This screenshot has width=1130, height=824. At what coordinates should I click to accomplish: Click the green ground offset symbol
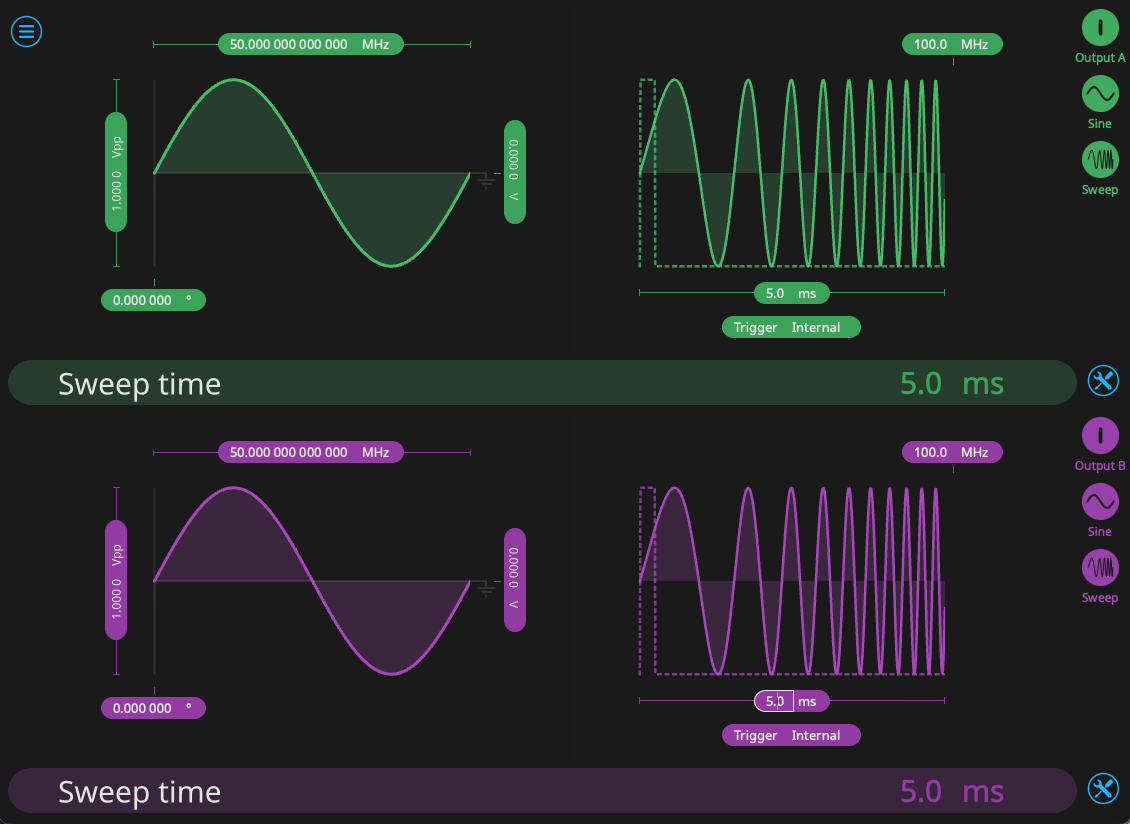(x=486, y=180)
